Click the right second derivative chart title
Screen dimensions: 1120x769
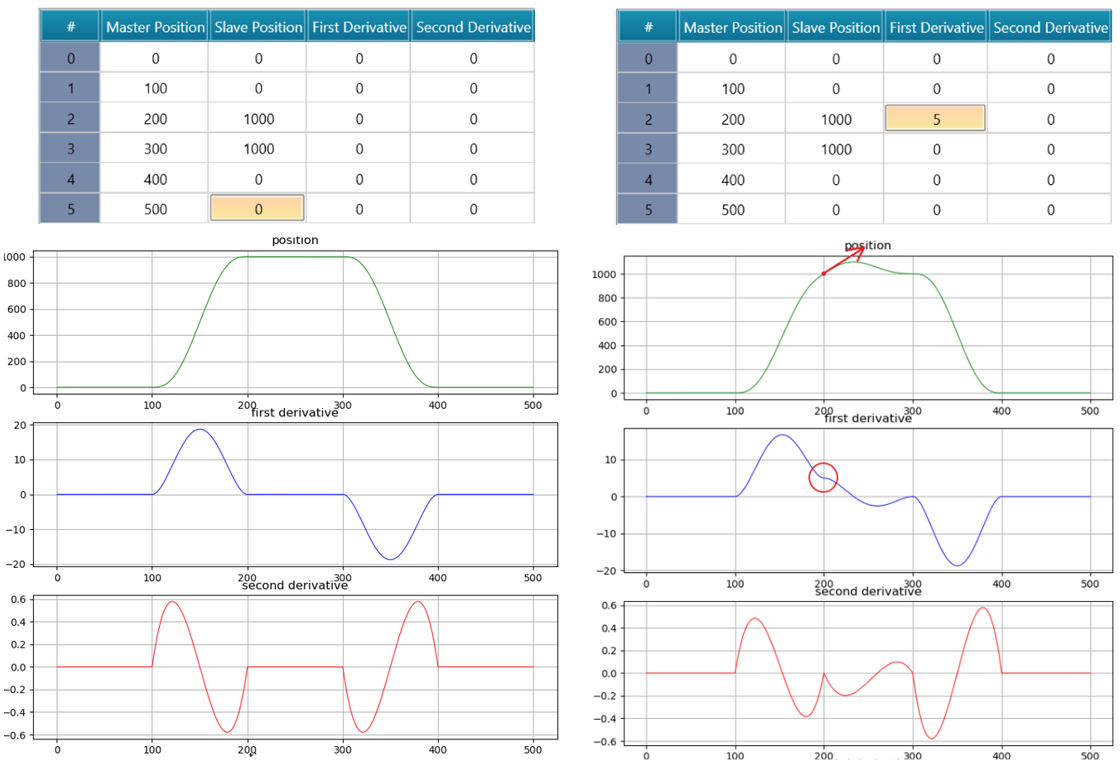(867, 592)
